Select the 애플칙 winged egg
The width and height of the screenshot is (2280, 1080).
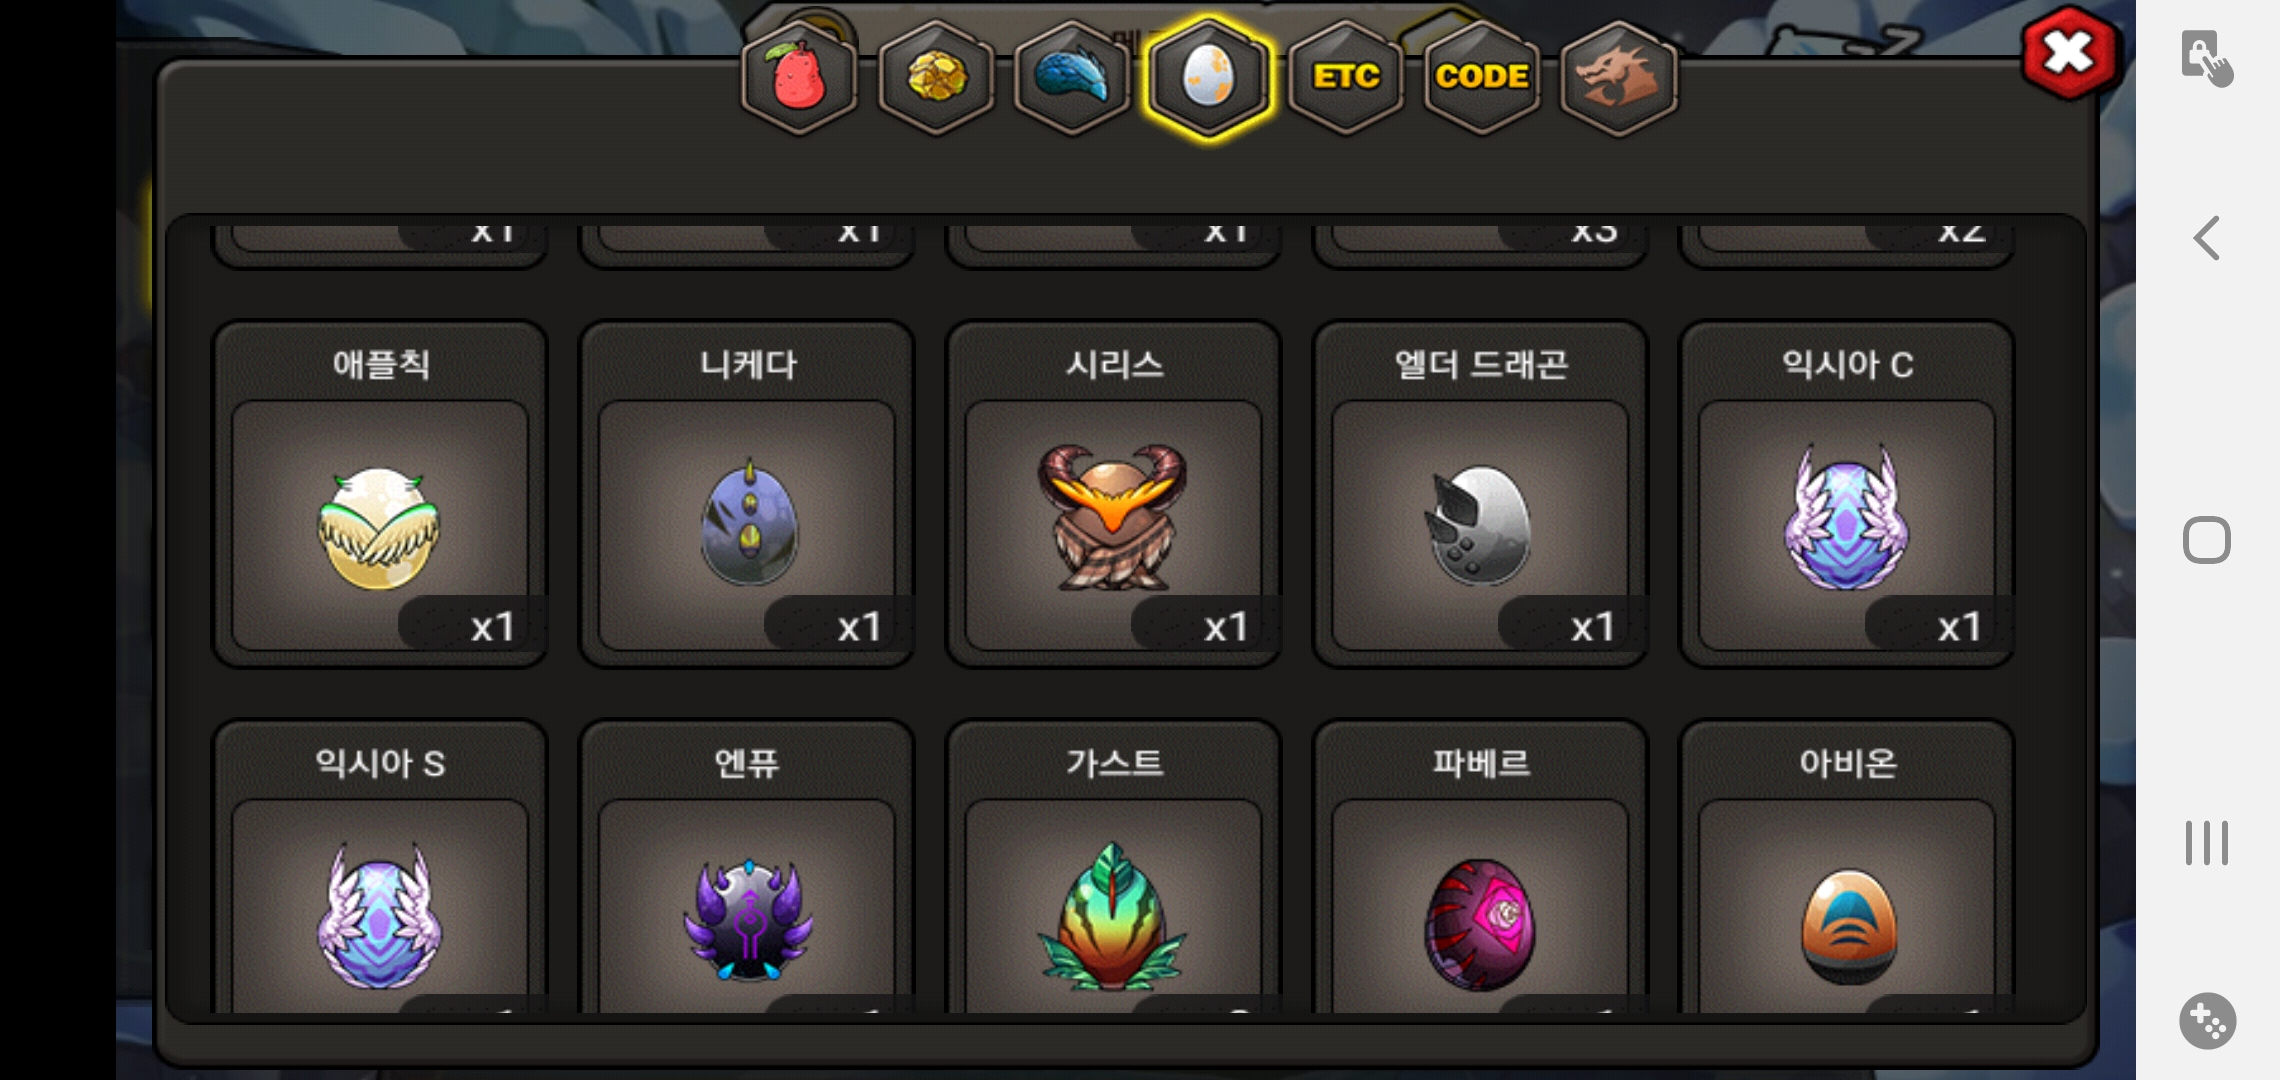[x=380, y=494]
